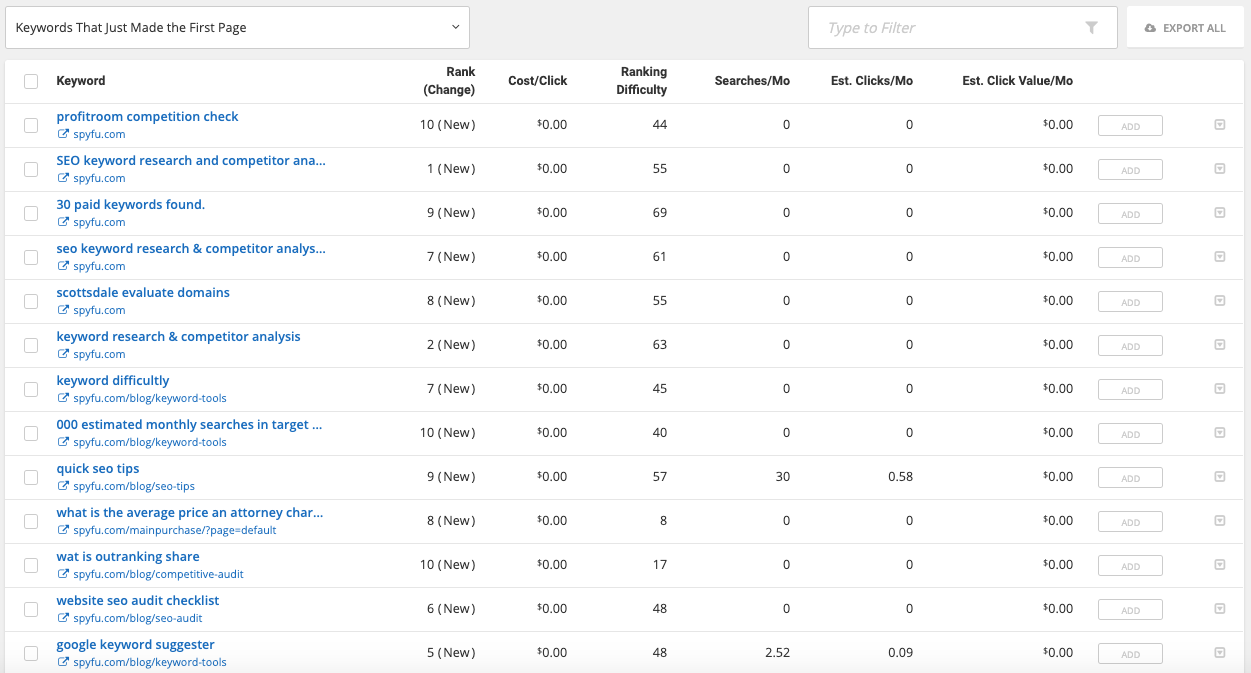Tick checkbox for quick seo tips
The image size is (1251, 673).
31,477
